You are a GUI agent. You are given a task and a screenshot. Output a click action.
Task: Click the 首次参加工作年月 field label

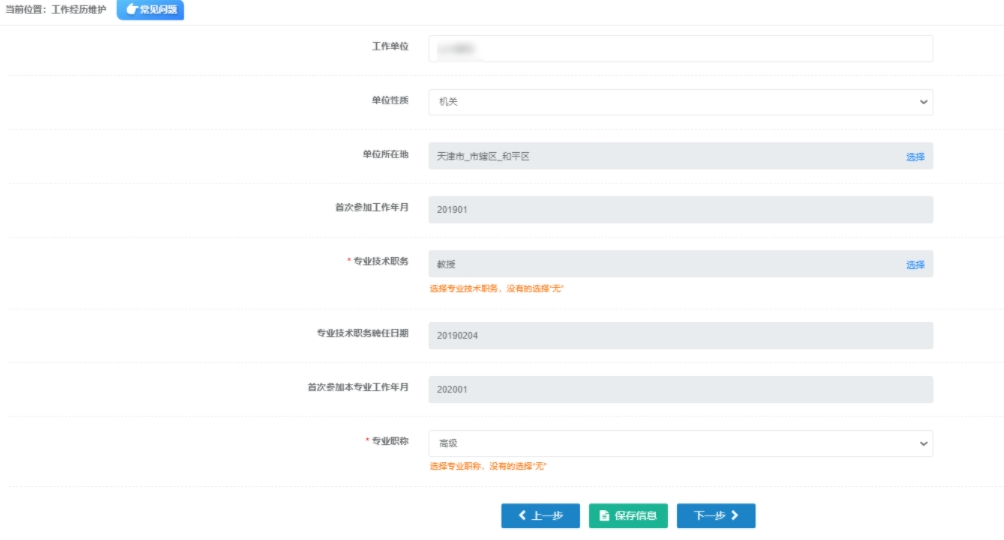[x=371, y=209]
